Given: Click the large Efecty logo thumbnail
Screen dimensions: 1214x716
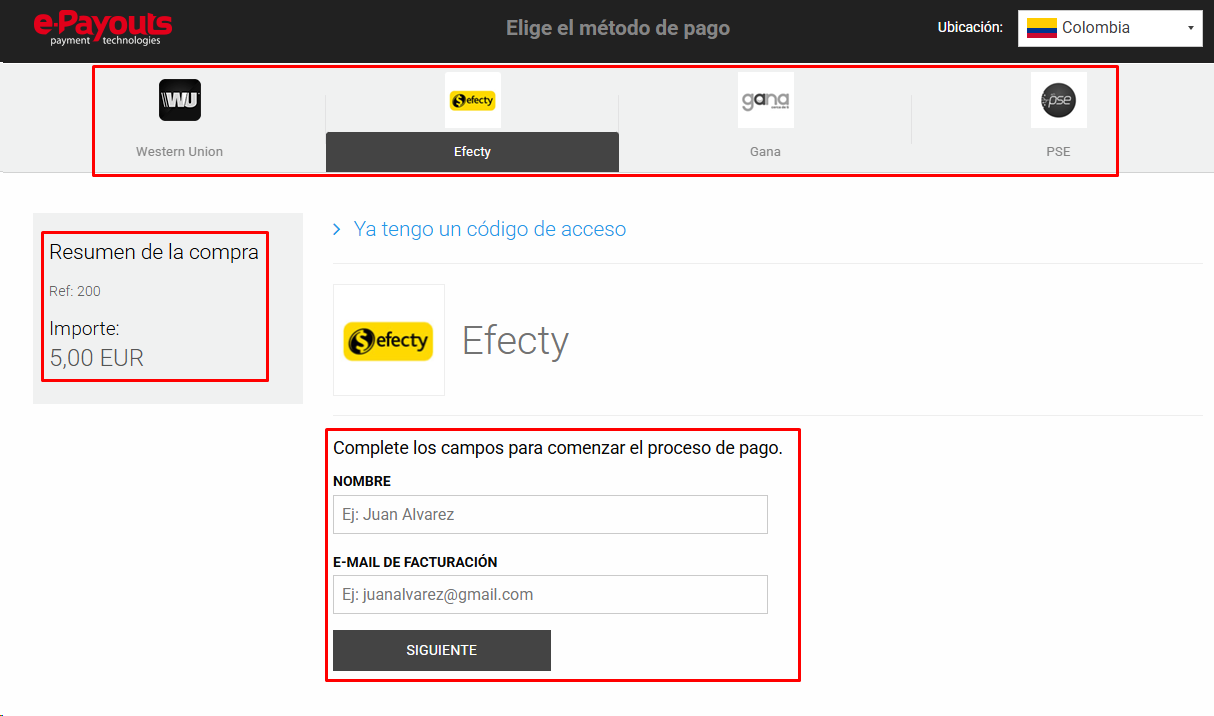Looking at the screenshot, I should tap(389, 340).
